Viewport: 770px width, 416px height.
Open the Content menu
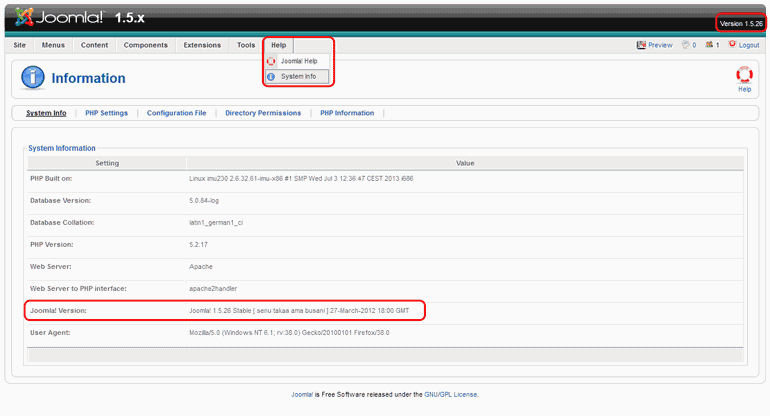94,45
